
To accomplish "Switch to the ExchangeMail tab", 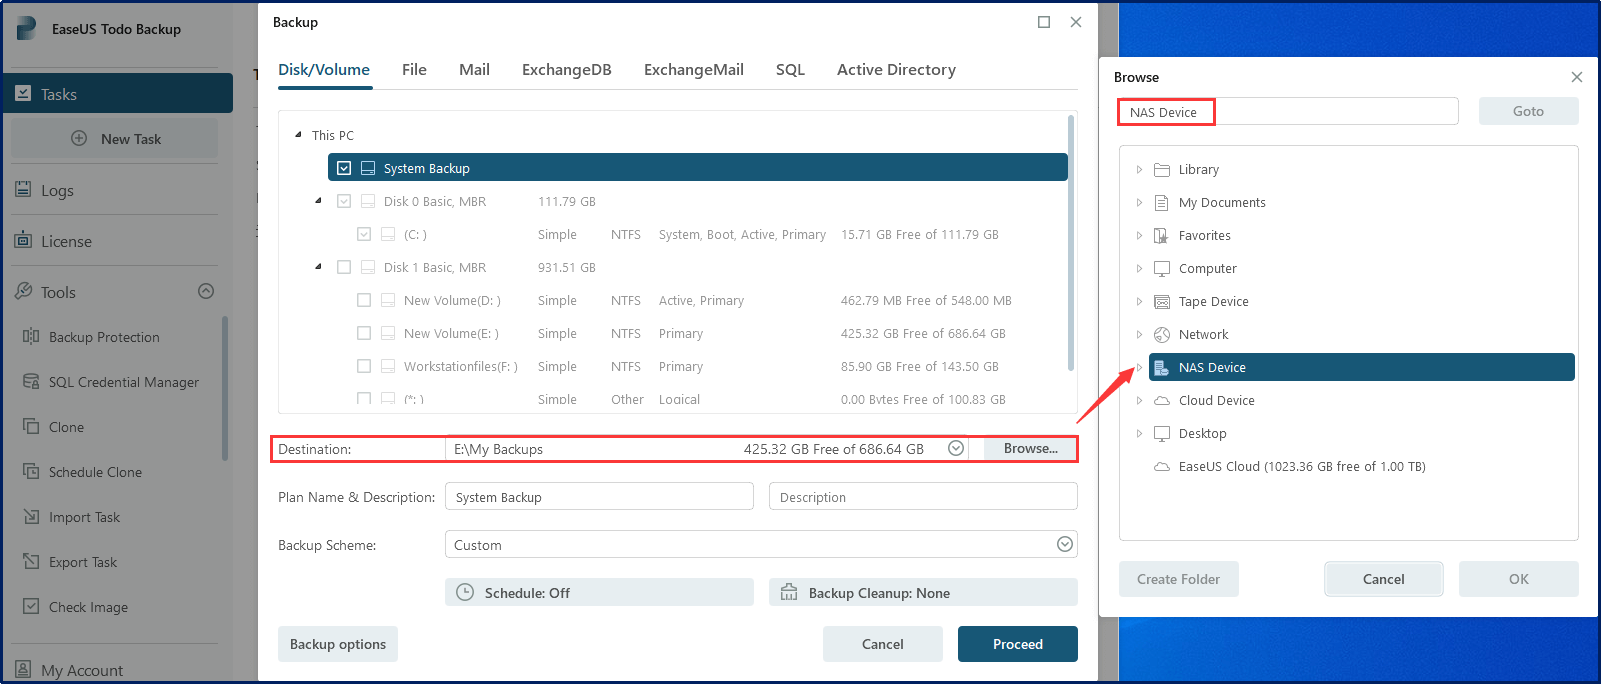I will tap(693, 70).
